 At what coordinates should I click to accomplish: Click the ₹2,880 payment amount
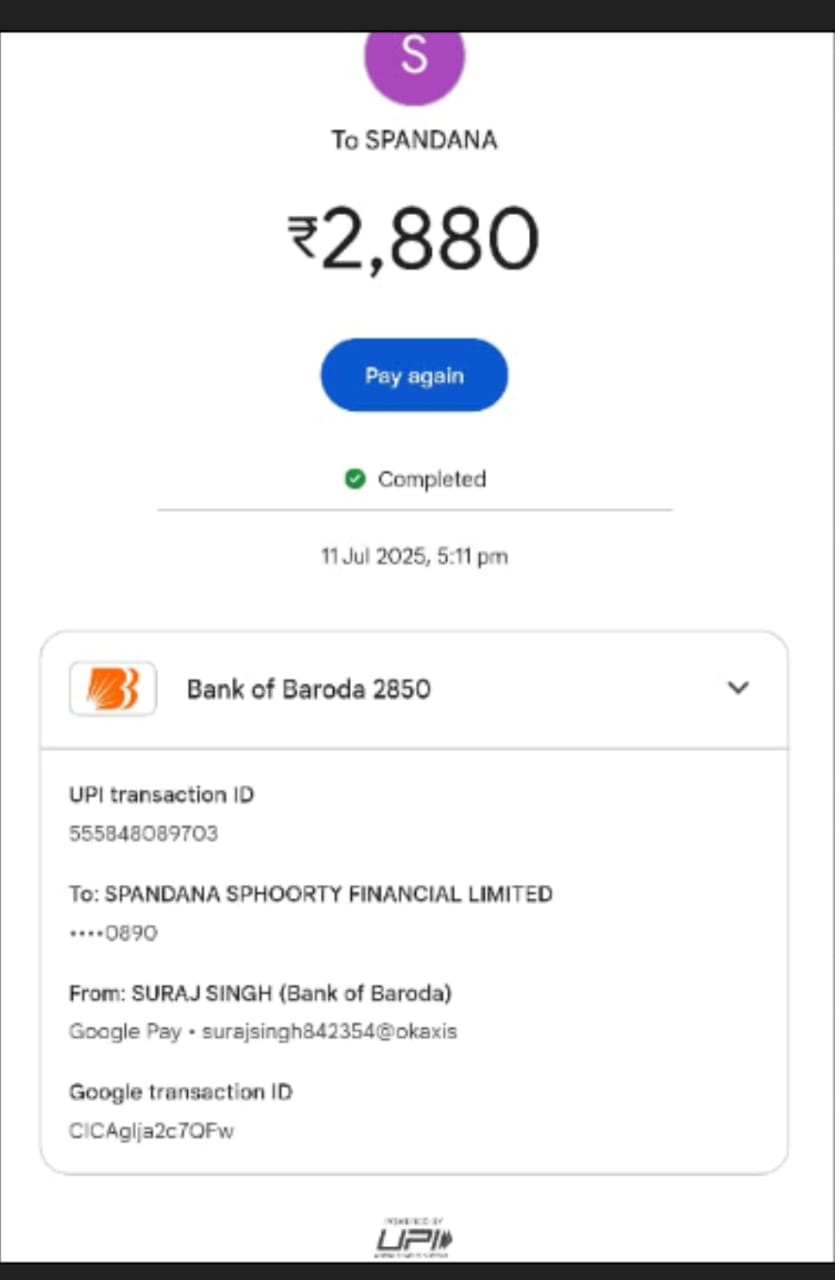(428, 240)
